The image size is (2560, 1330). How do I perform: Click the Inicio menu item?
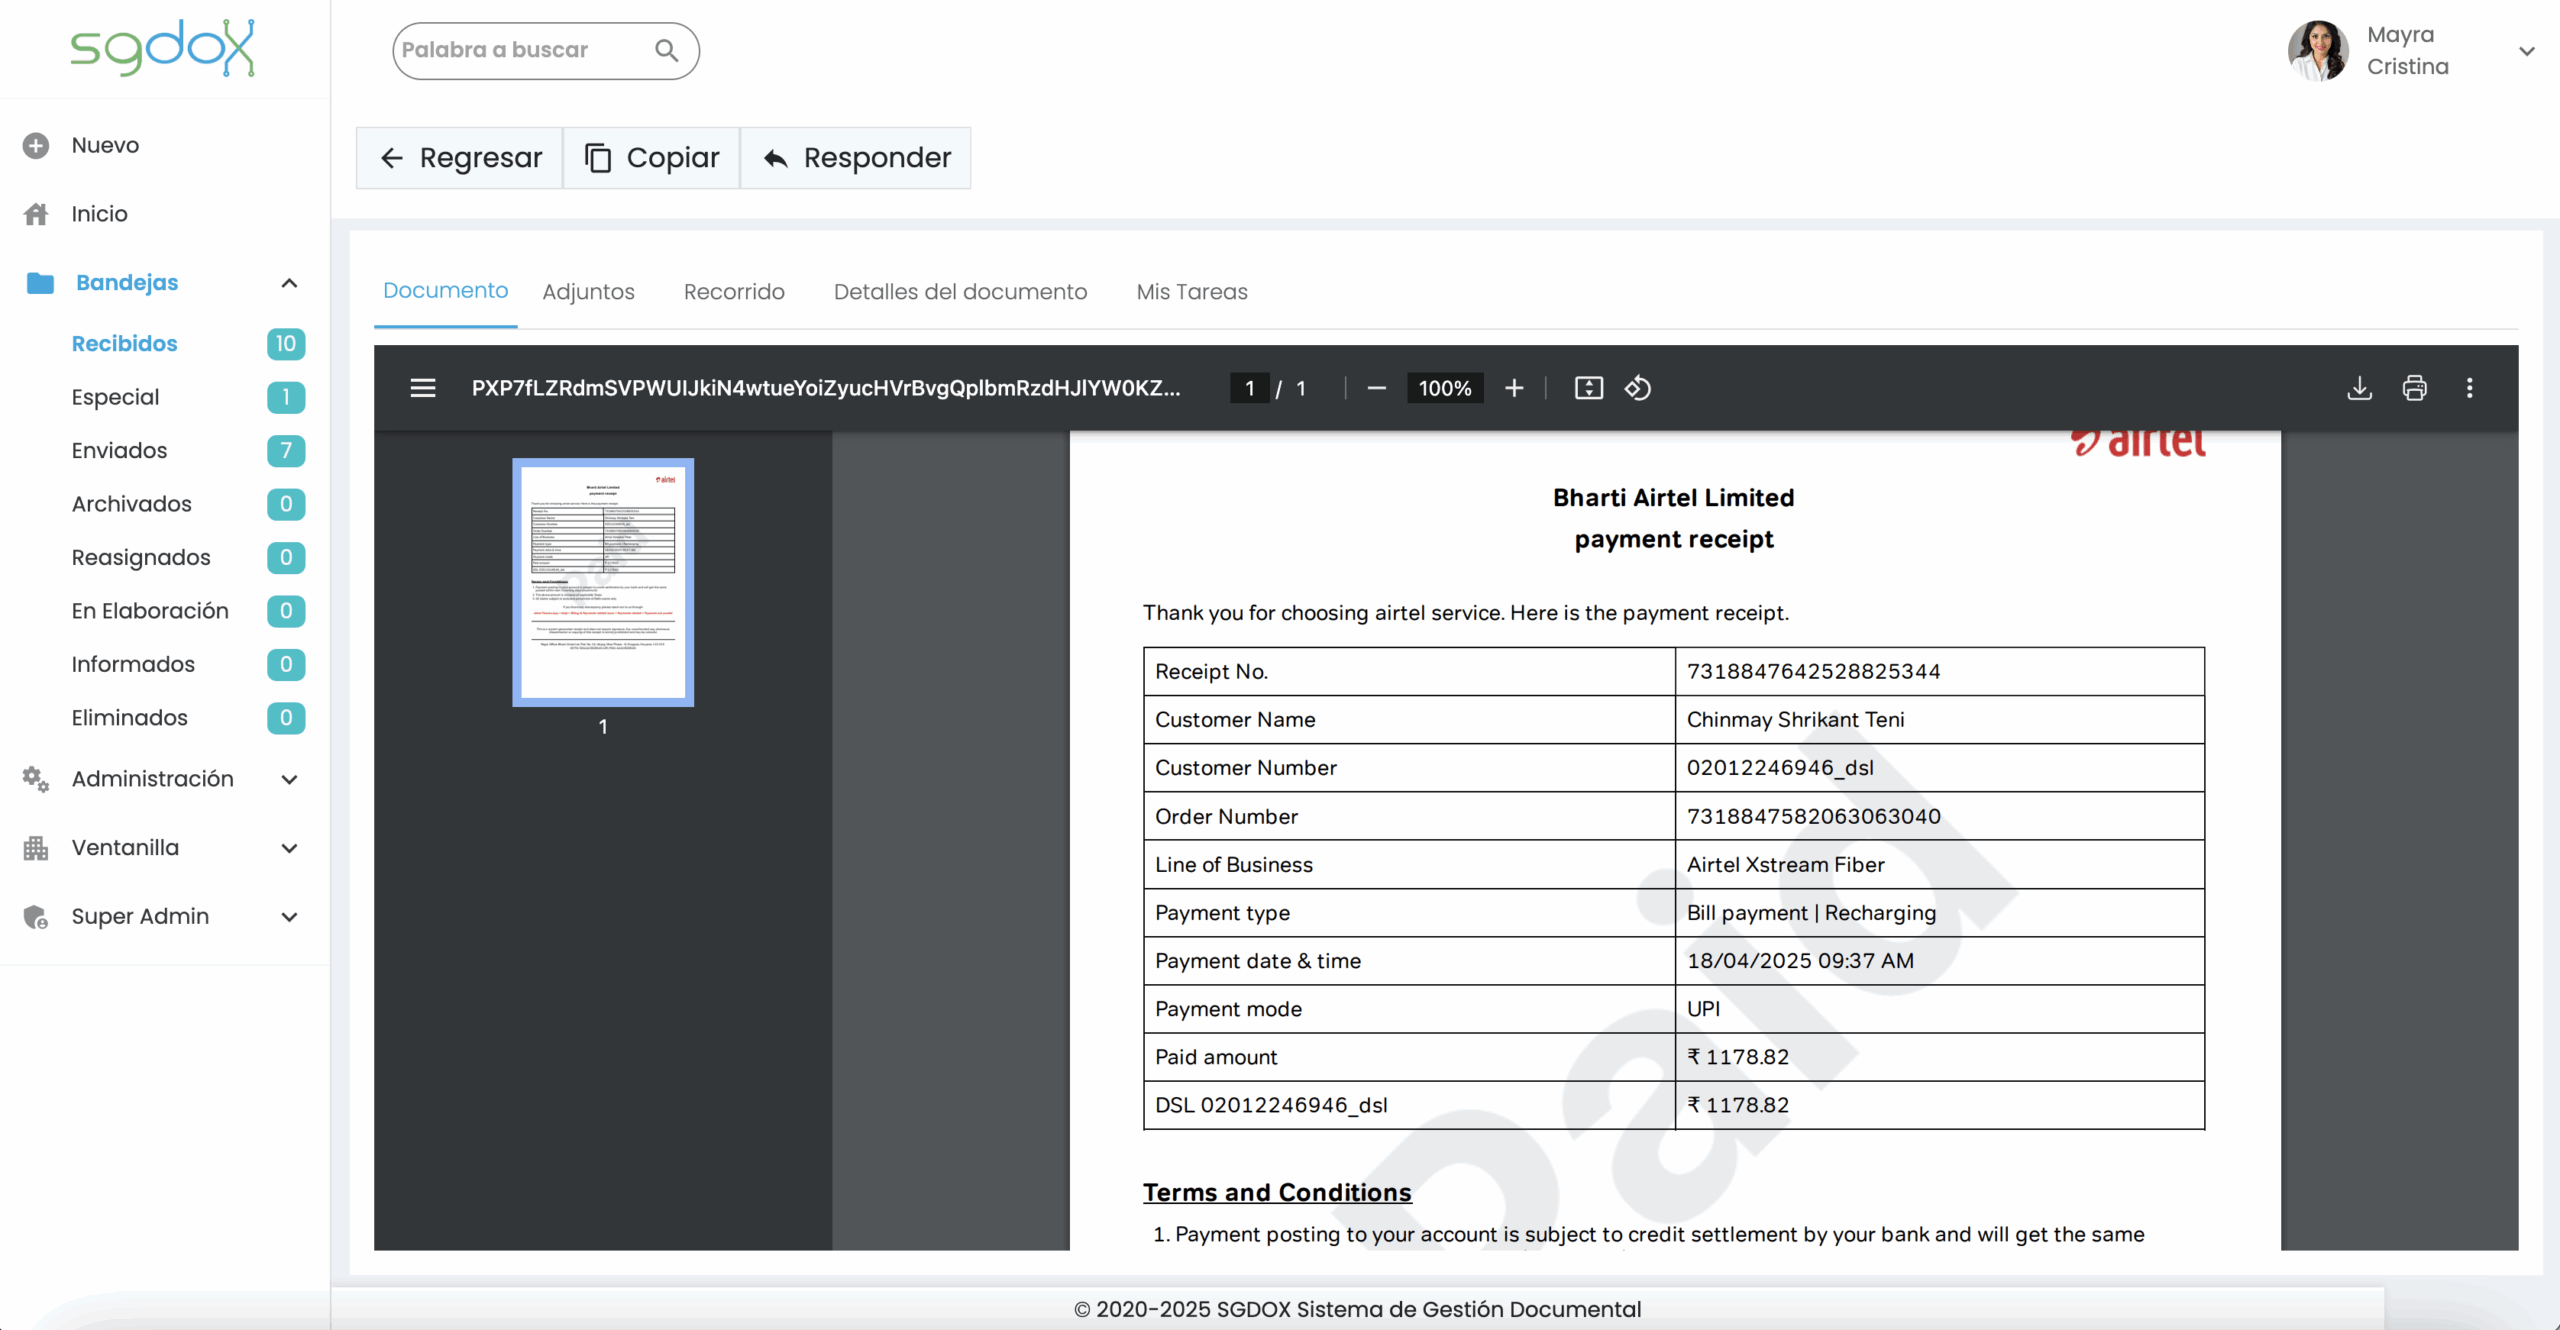99,214
